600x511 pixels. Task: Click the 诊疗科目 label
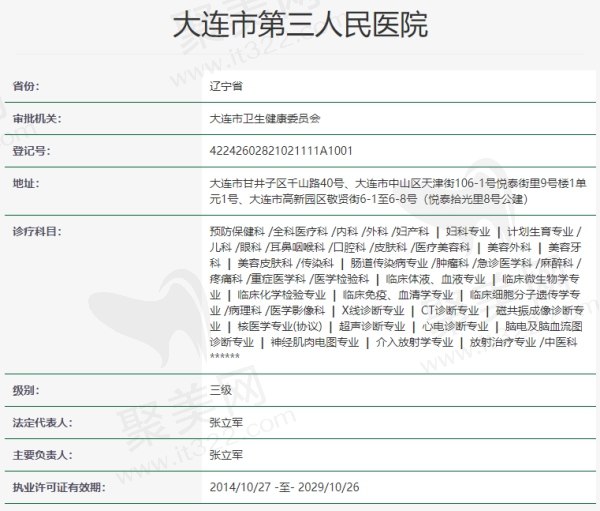[37, 232]
